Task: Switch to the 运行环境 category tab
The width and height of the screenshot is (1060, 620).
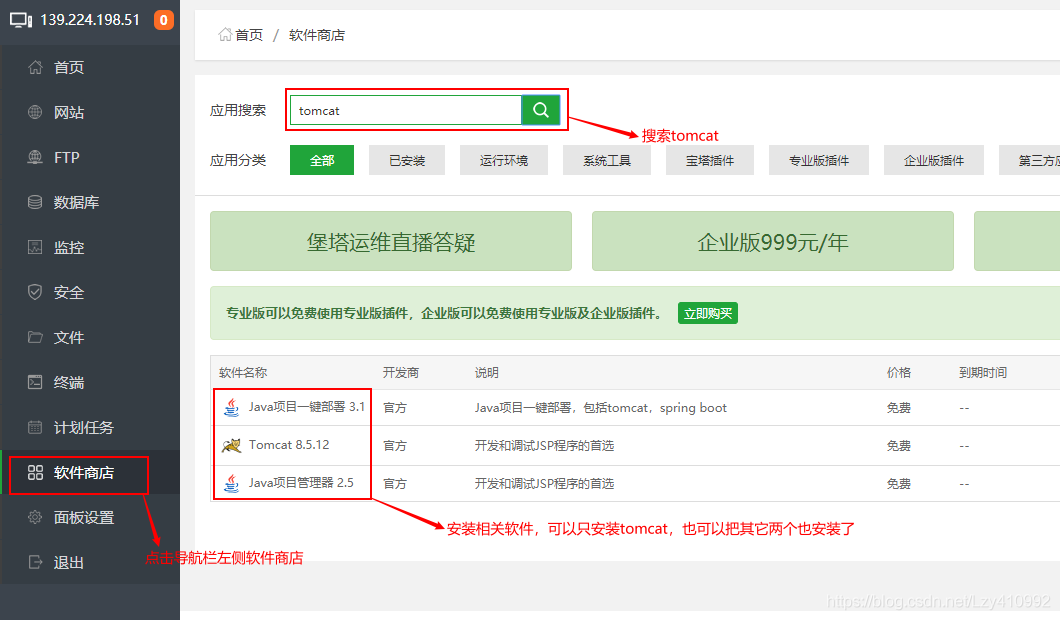Action: pos(504,160)
